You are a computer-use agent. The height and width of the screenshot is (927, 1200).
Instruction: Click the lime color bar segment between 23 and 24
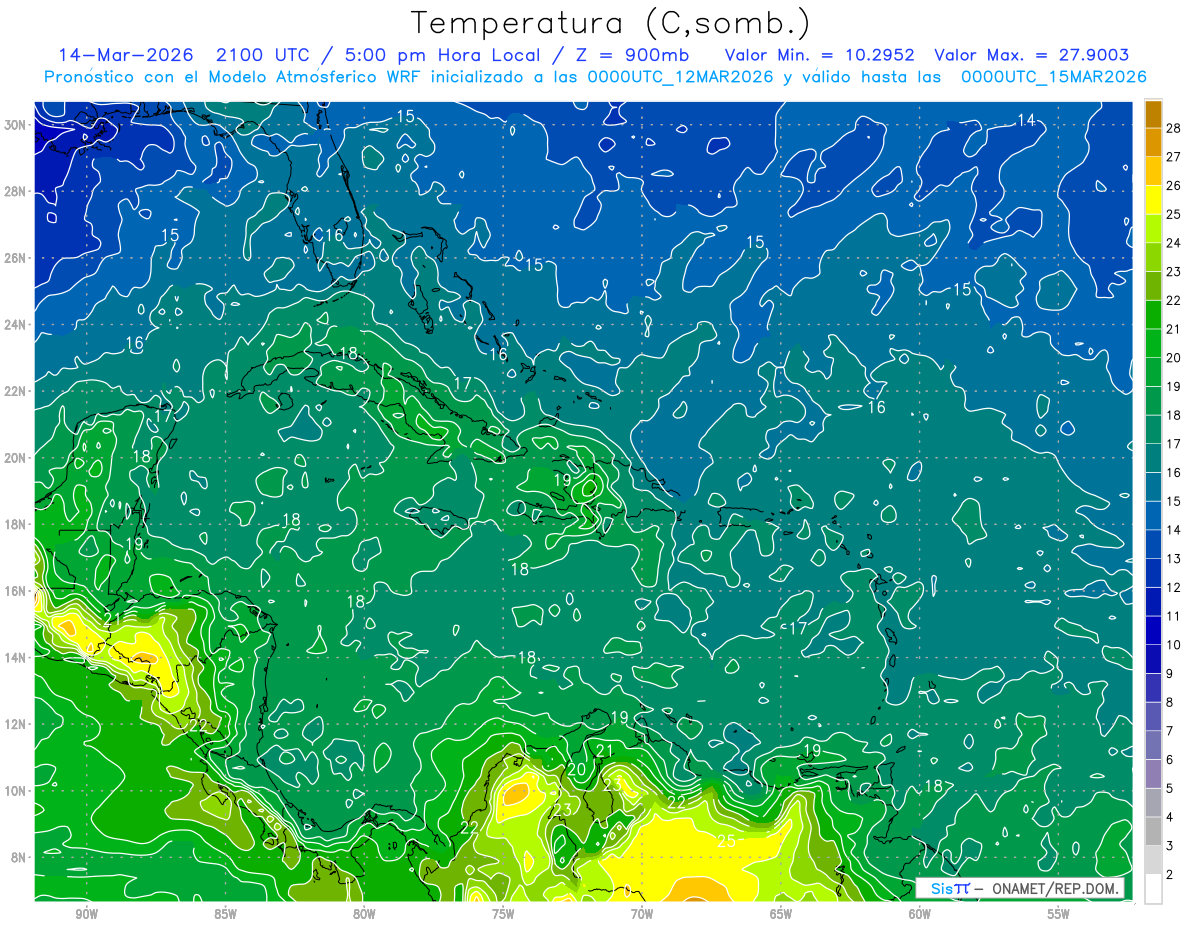pos(1153,257)
